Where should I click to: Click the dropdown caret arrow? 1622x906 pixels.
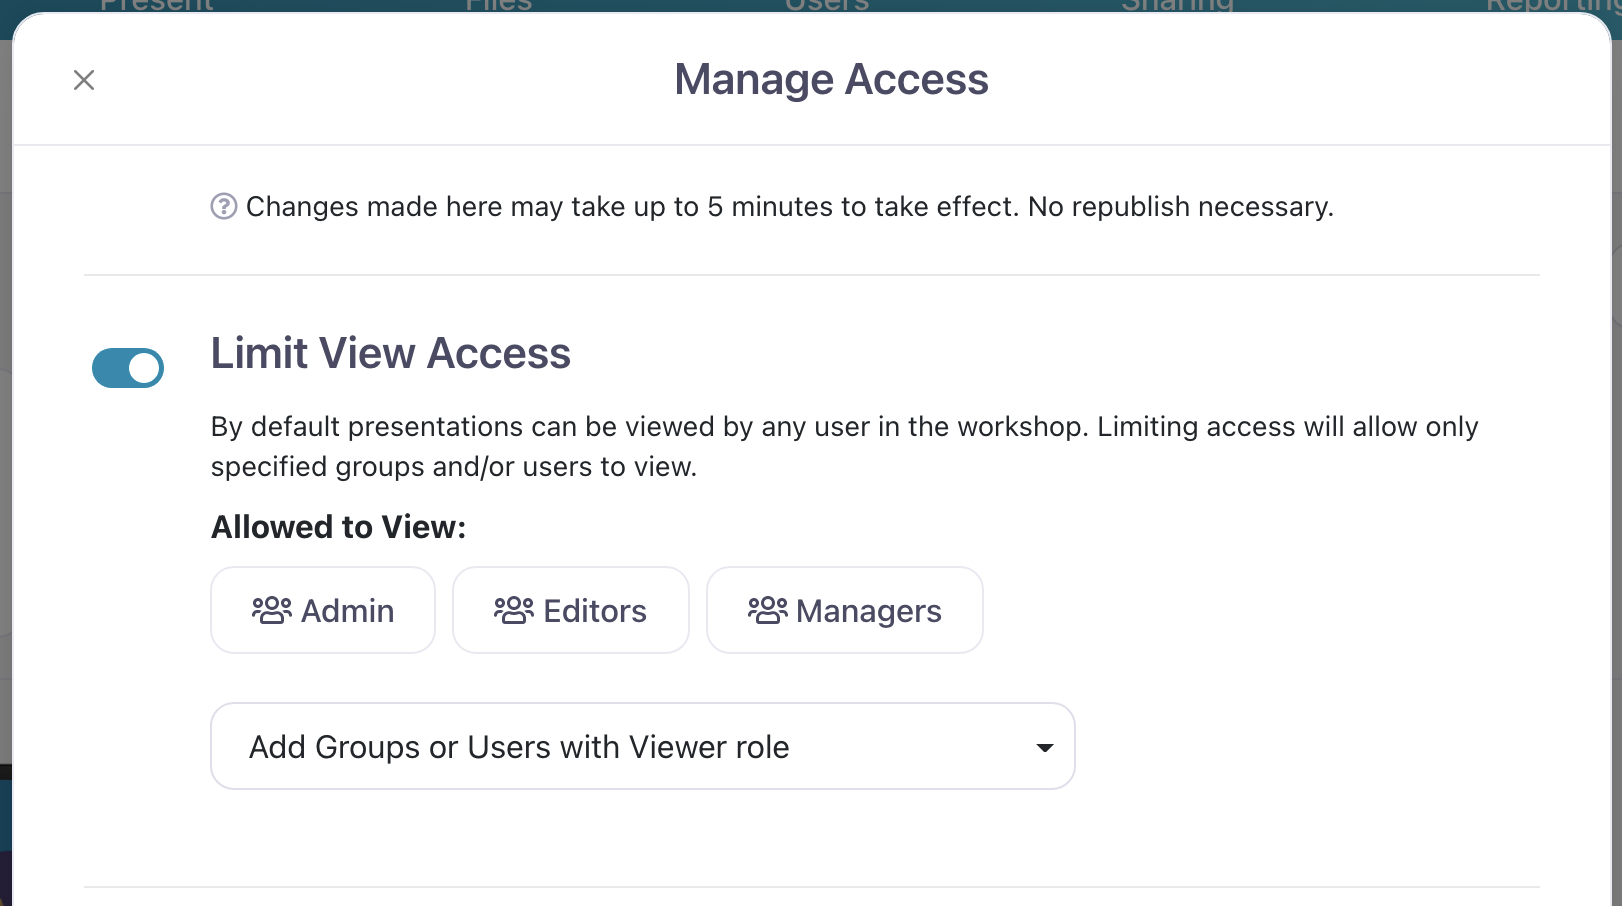tap(1045, 748)
